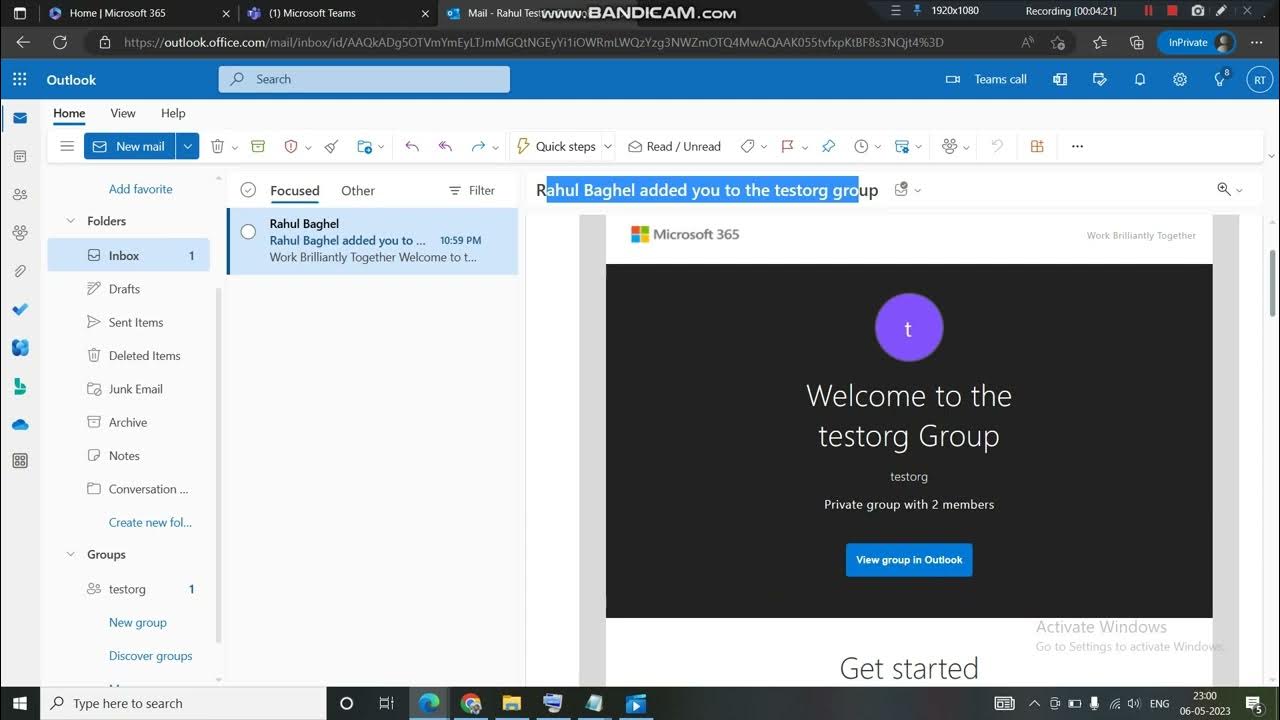
Task: Open Calendar in the left app rail
Action: pos(20,156)
